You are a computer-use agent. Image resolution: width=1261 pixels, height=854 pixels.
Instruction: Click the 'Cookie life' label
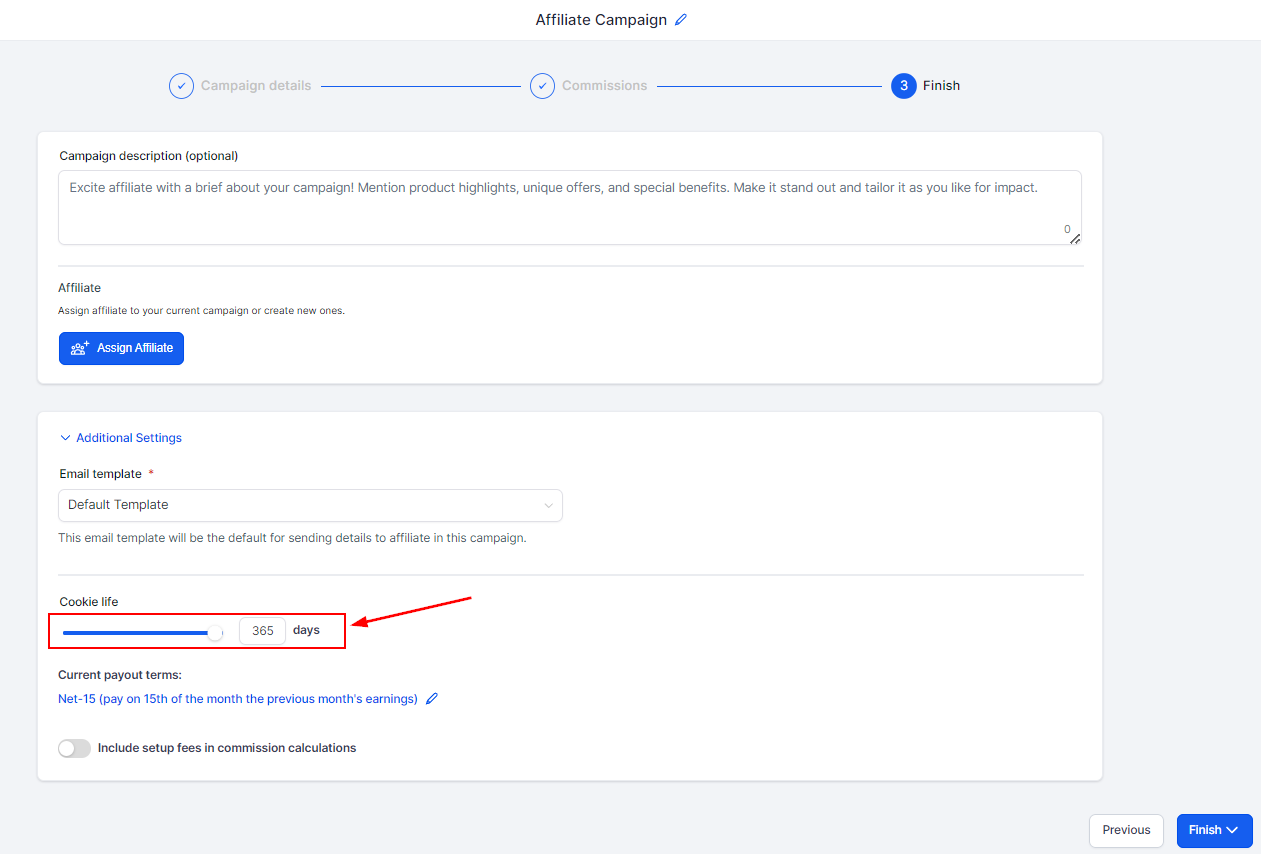coord(89,602)
